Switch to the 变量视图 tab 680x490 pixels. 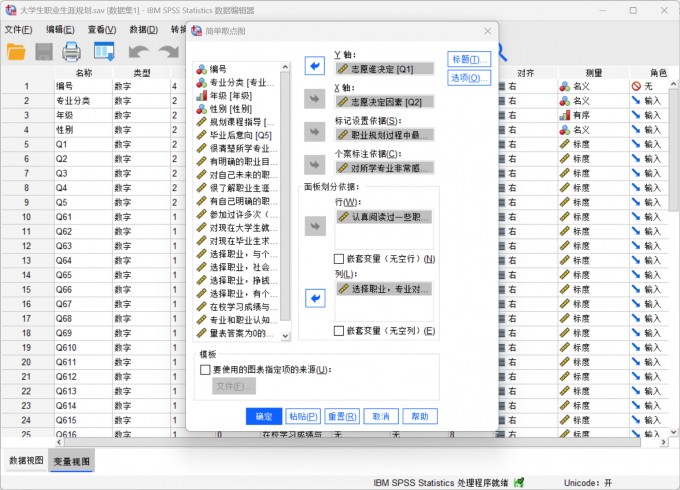tap(72, 461)
